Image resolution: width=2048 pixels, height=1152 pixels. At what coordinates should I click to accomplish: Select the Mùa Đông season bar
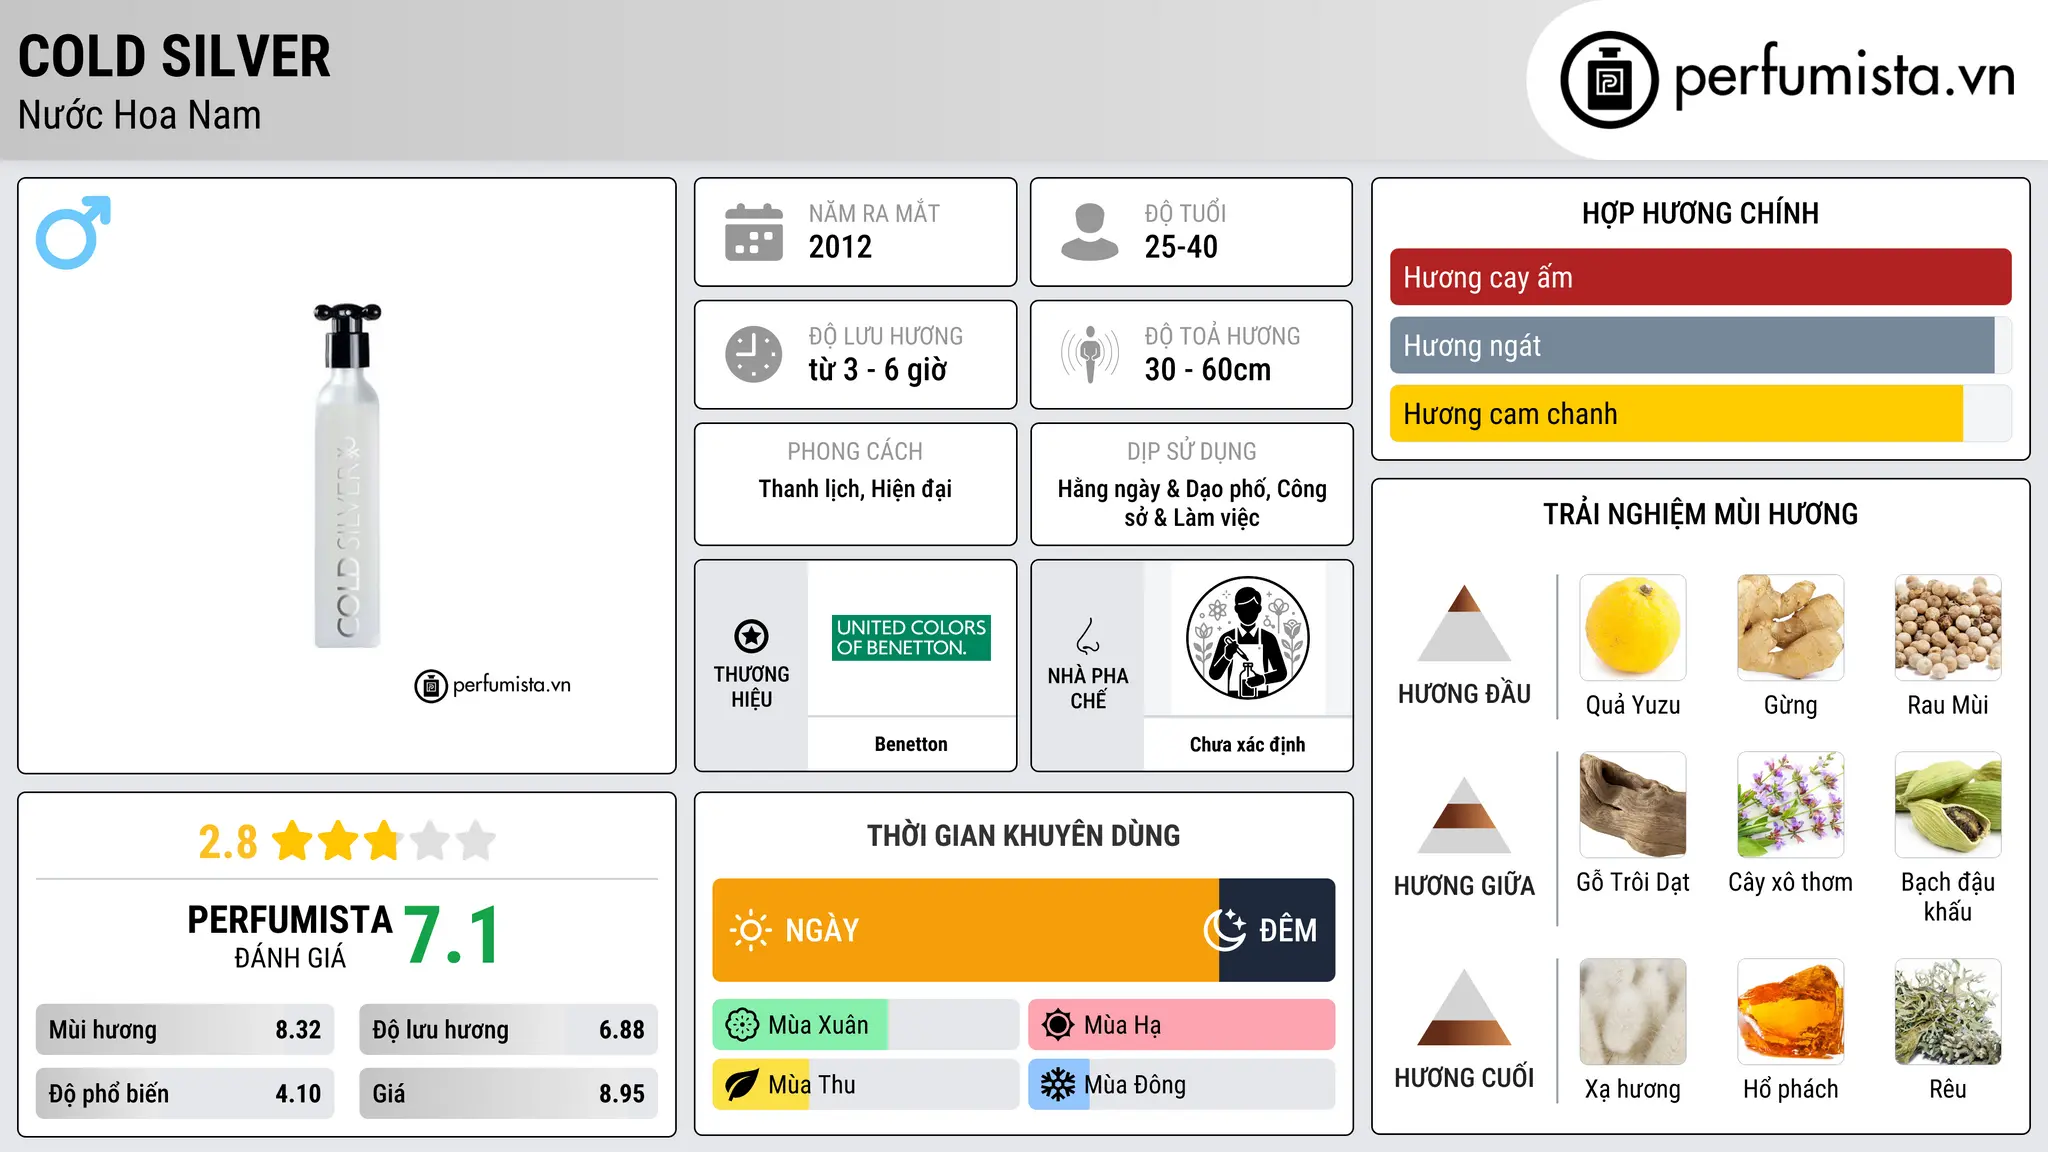tap(1182, 1085)
